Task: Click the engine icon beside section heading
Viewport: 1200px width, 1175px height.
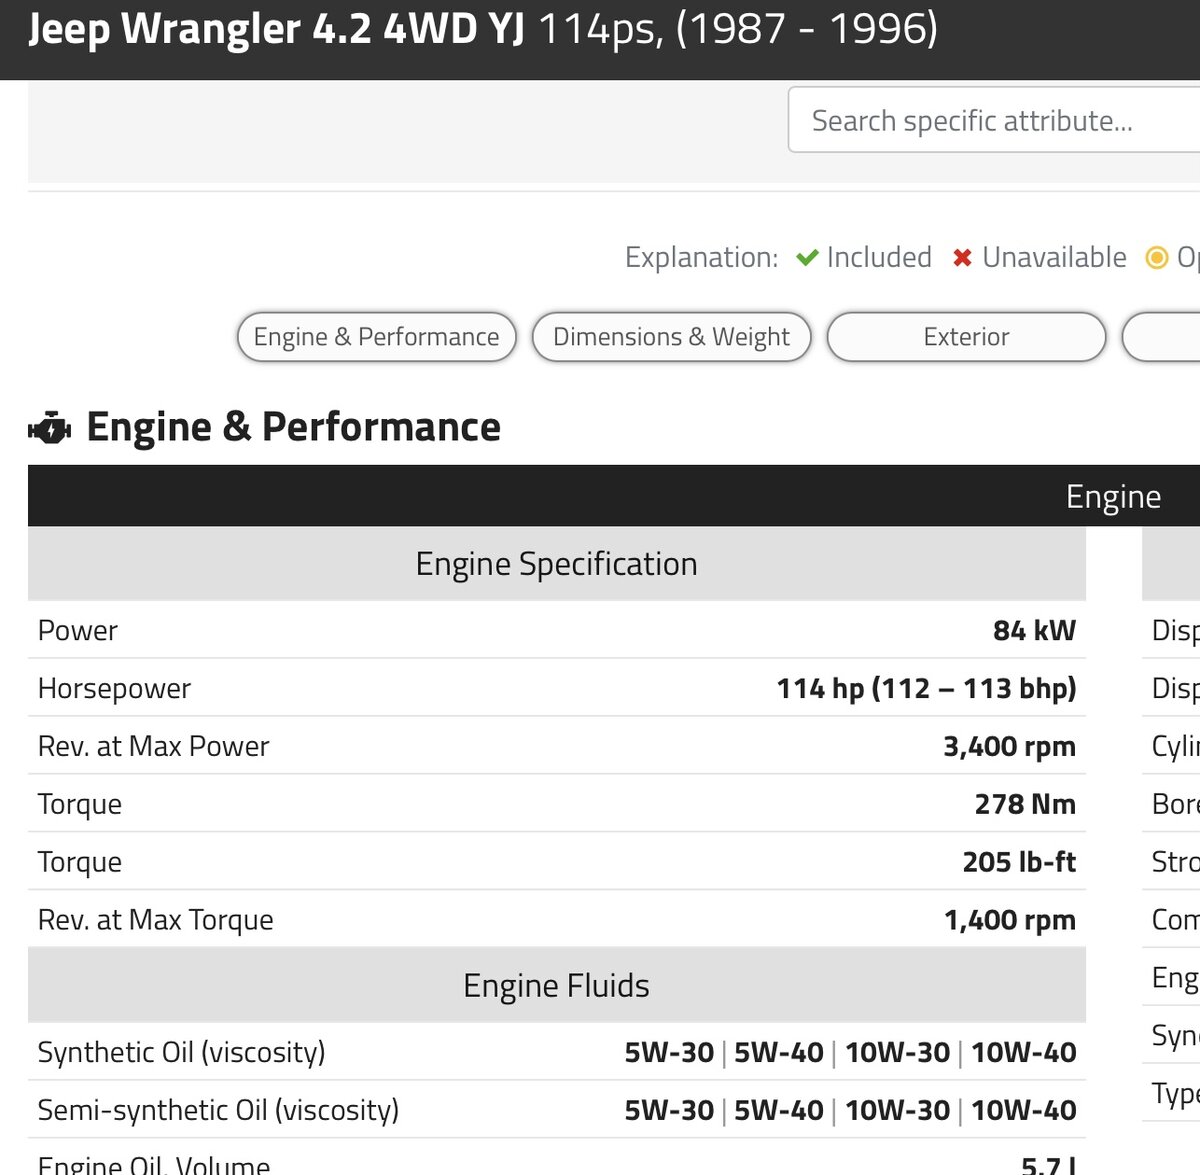Action: (x=49, y=429)
